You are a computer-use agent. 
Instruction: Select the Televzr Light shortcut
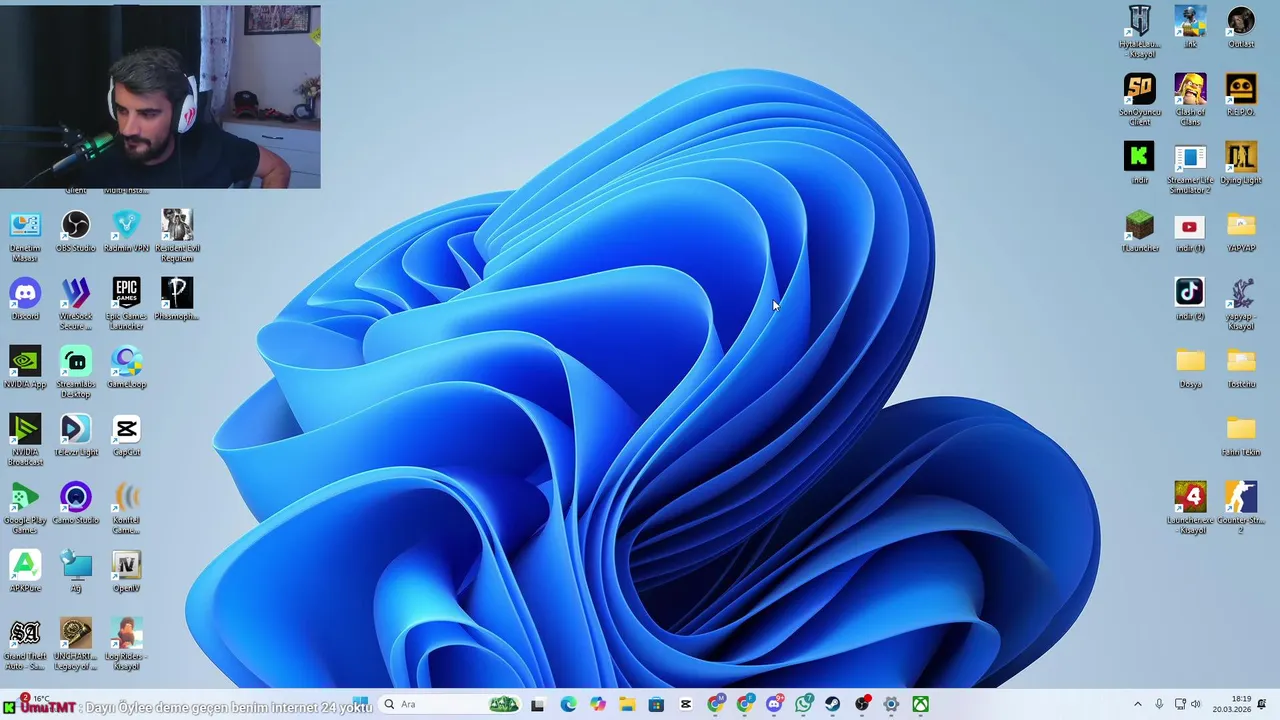76,436
